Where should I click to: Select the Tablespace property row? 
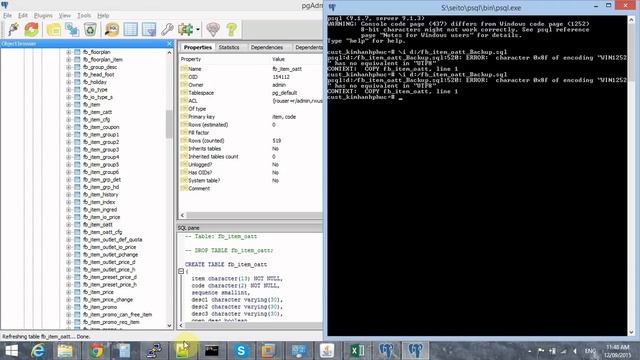click(251, 93)
